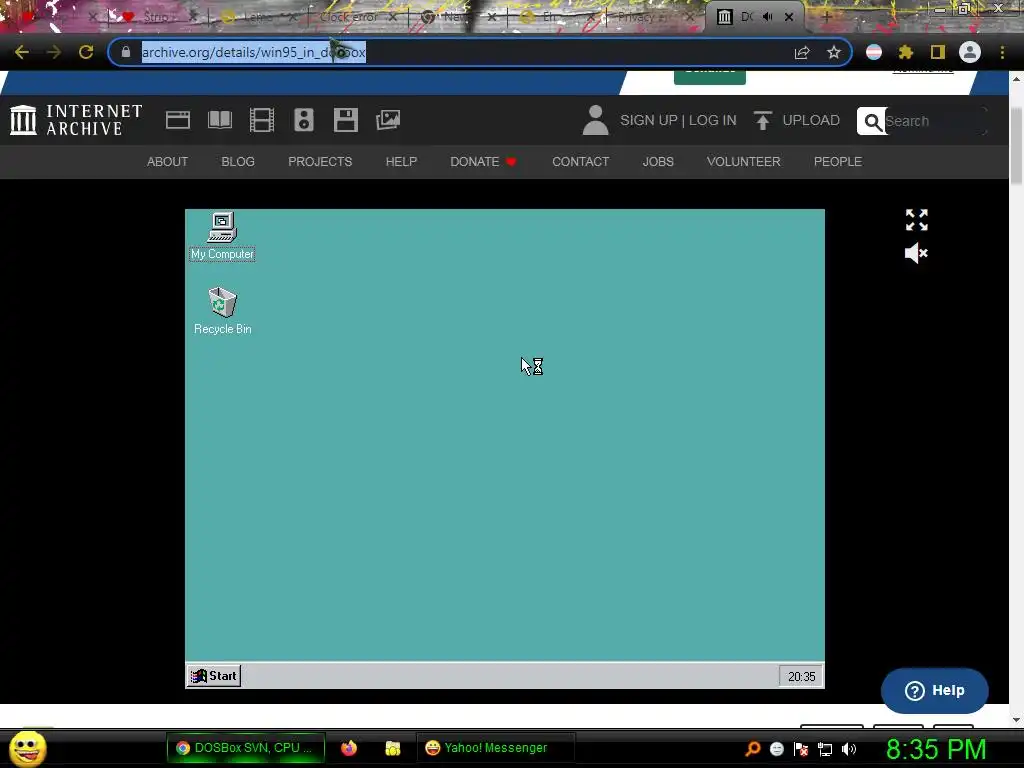
Task: Open the smiley Start orb in taskbar
Action: [x=28, y=748]
